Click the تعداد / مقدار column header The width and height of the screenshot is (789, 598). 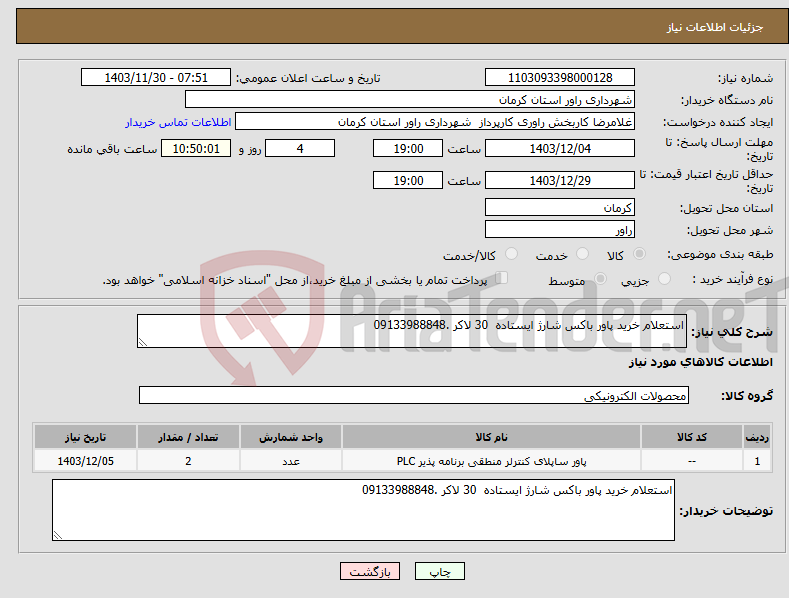click(188, 437)
